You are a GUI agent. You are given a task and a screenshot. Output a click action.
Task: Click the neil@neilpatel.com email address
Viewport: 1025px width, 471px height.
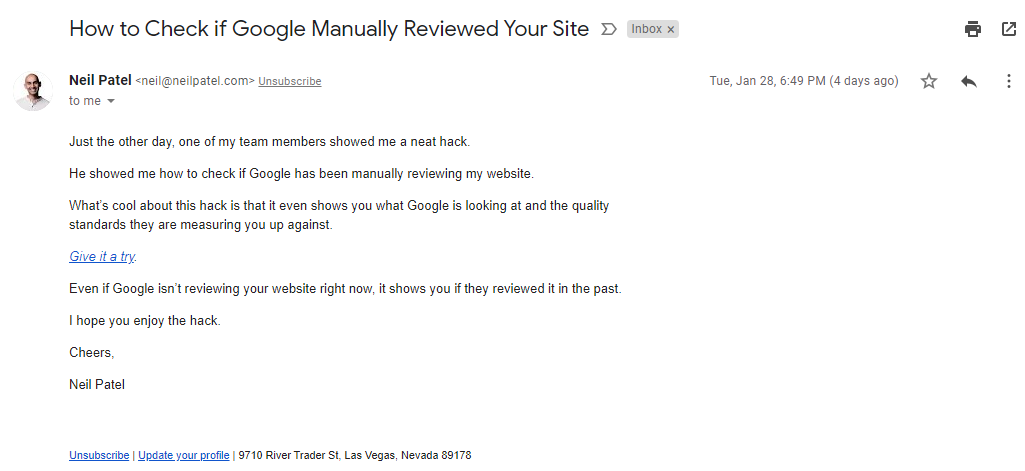tap(195, 81)
